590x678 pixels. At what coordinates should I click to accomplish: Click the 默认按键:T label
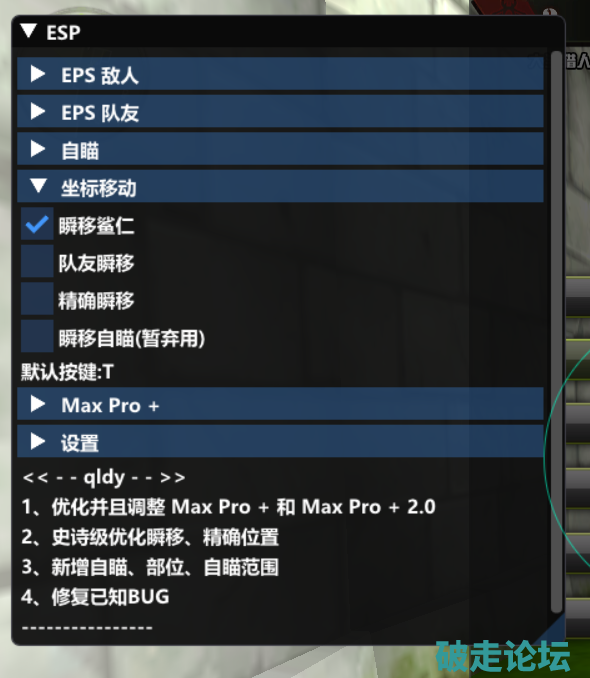(67, 371)
